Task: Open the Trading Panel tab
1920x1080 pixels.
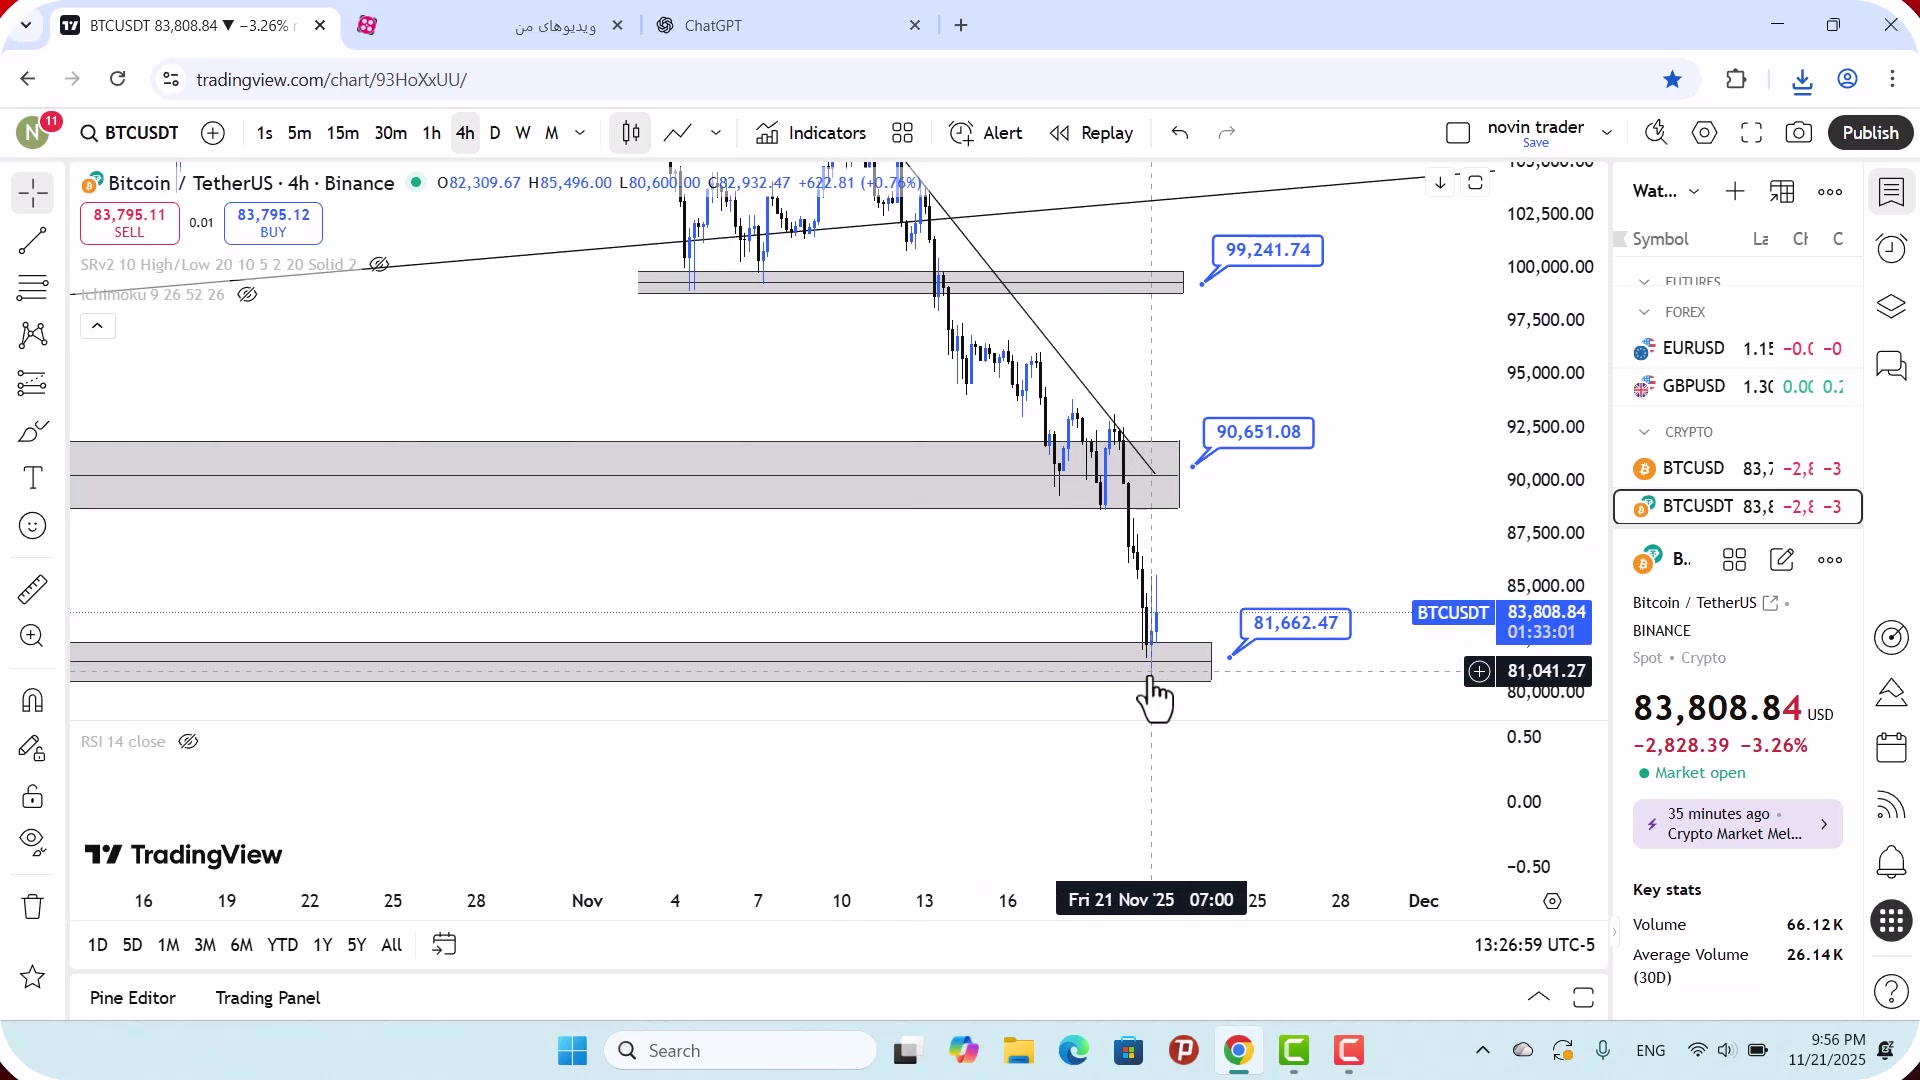Action: pos(268,998)
